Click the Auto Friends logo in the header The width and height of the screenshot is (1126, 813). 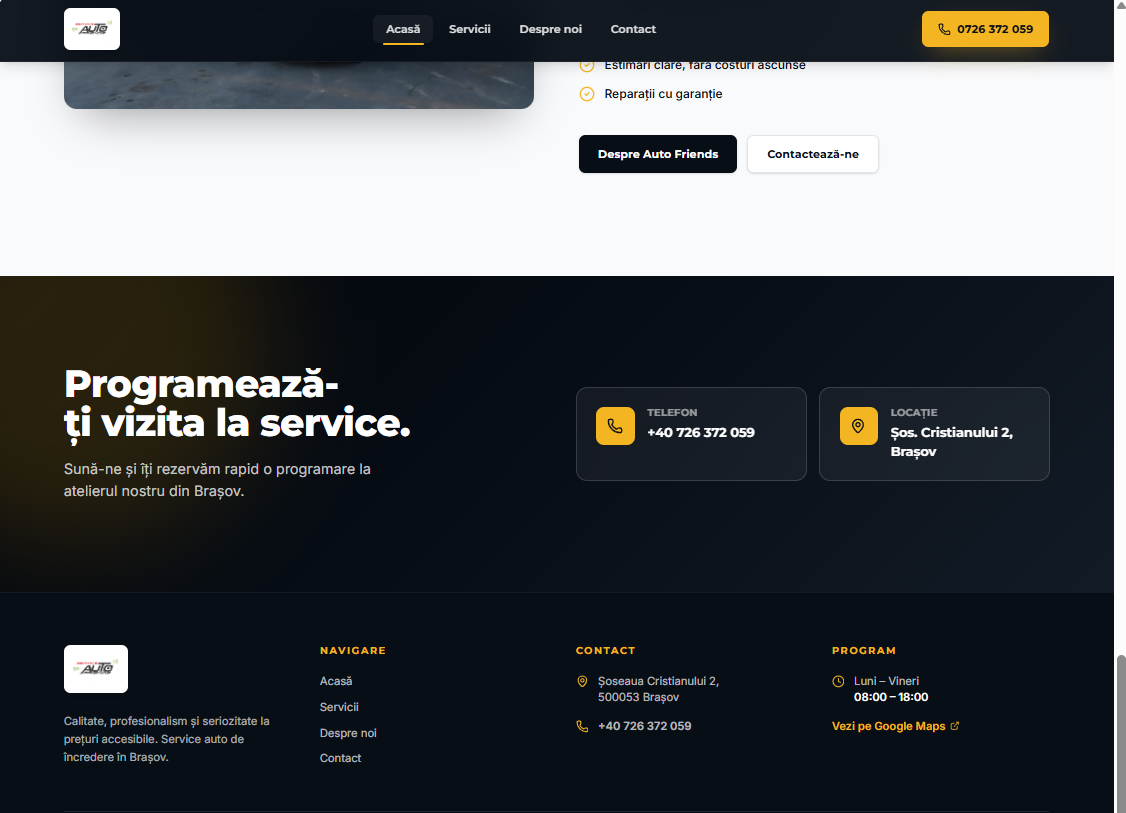click(x=91, y=28)
